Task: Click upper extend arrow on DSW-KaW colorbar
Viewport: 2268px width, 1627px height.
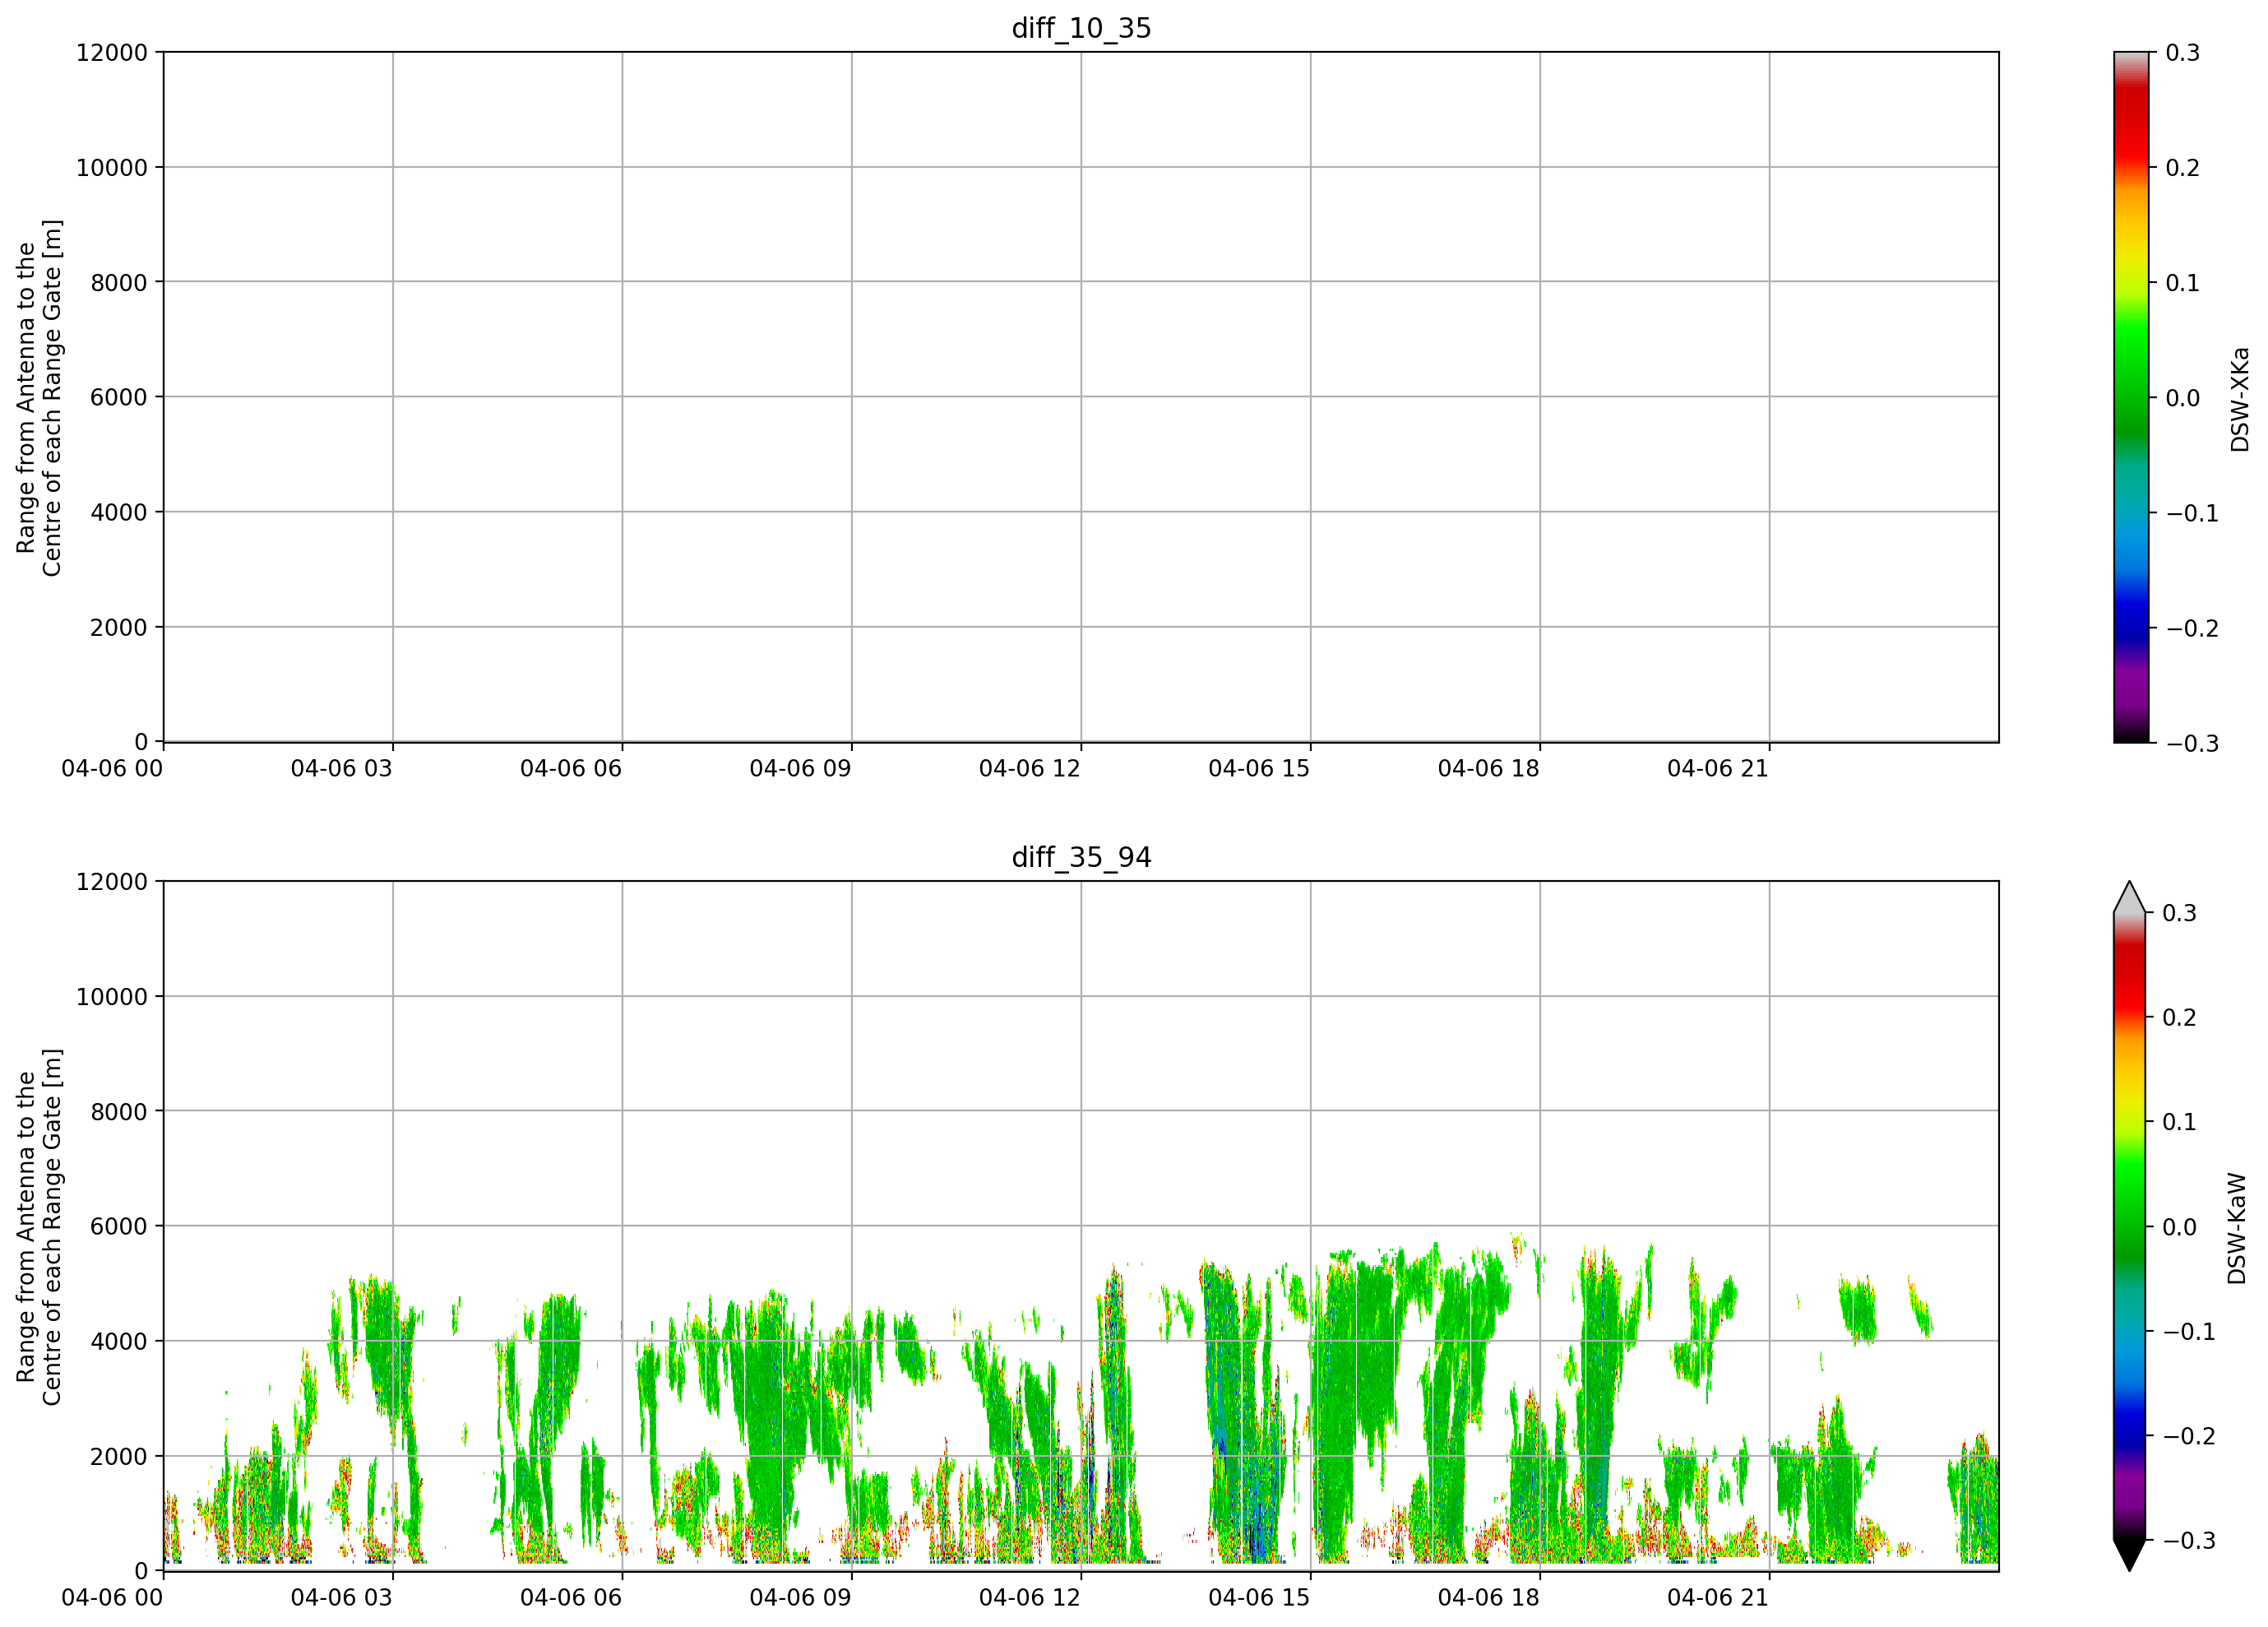Action: (2131, 897)
